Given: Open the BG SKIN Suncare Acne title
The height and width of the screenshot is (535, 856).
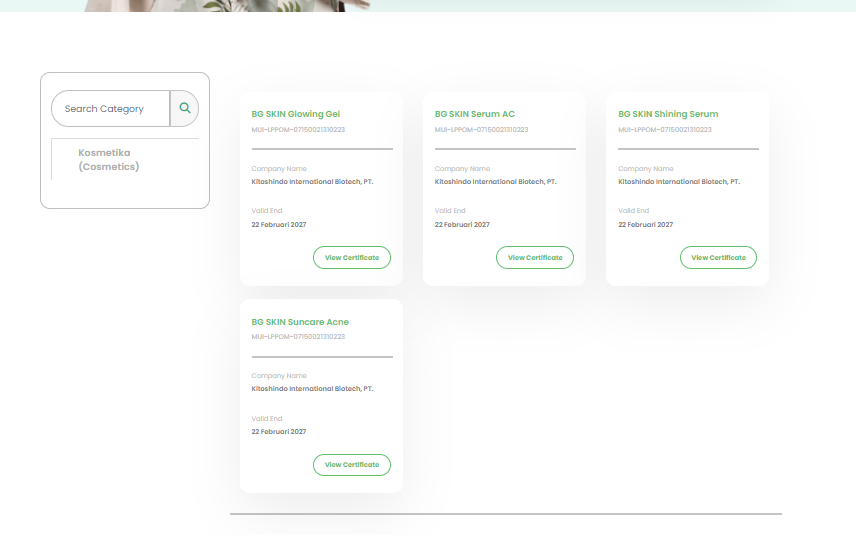Looking at the screenshot, I should click(x=300, y=322).
